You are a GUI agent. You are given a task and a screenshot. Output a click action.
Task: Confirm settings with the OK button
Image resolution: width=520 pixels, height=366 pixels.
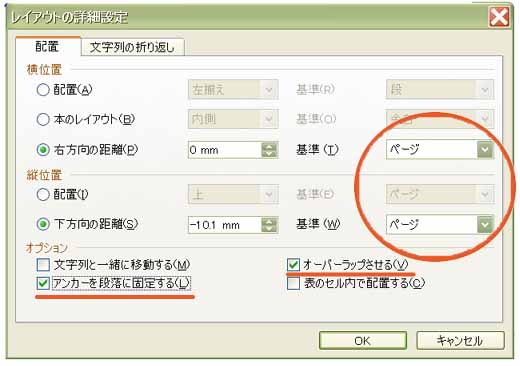[x=363, y=340]
